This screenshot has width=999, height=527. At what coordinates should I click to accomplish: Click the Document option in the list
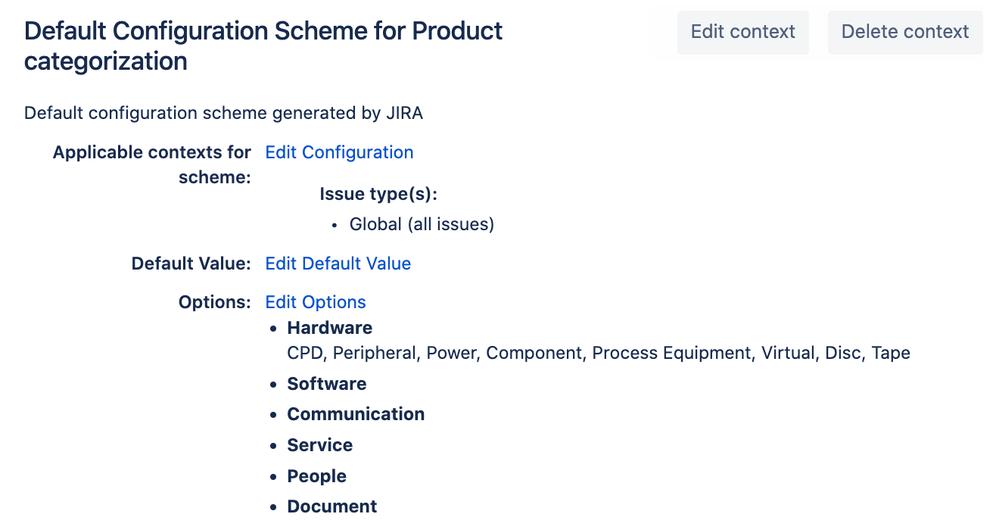click(x=332, y=506)
